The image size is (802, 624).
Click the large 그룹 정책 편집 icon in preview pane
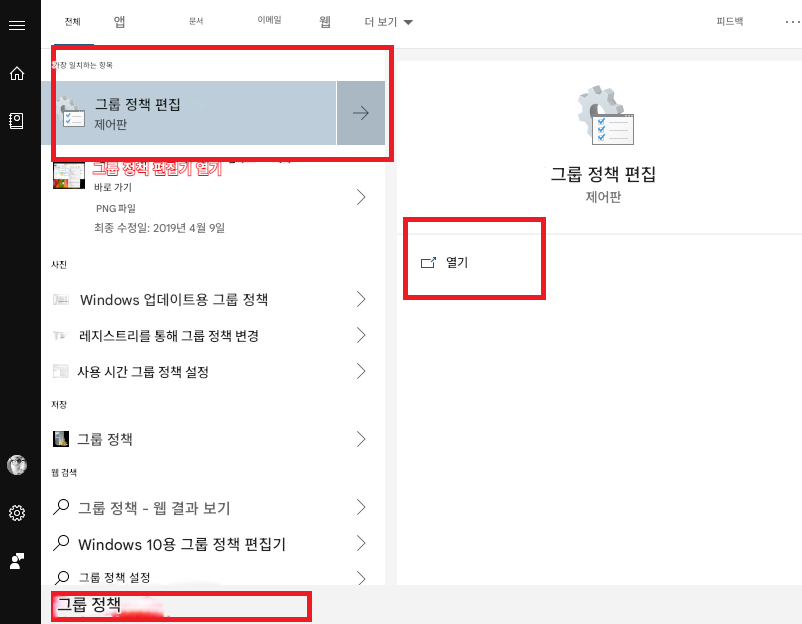(x=606, y=115)
